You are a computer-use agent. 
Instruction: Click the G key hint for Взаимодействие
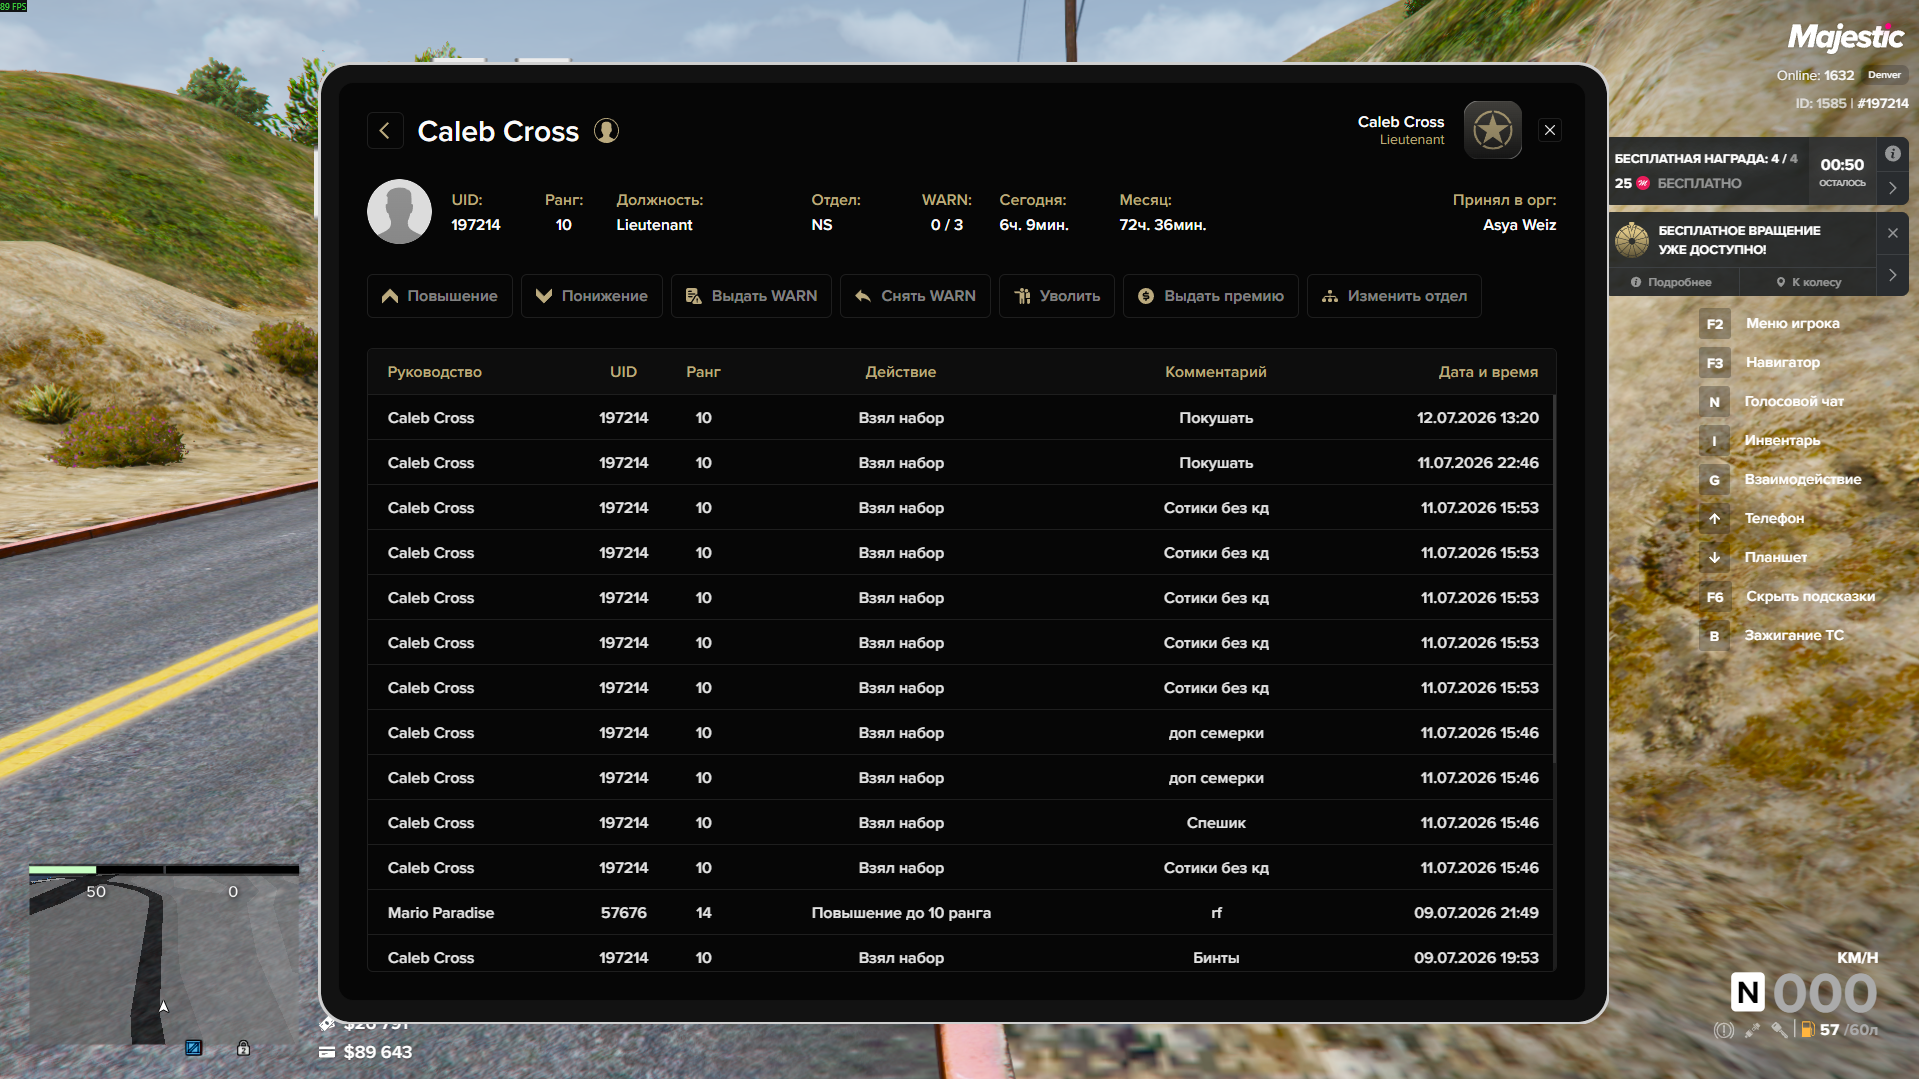click(1715, 480)
